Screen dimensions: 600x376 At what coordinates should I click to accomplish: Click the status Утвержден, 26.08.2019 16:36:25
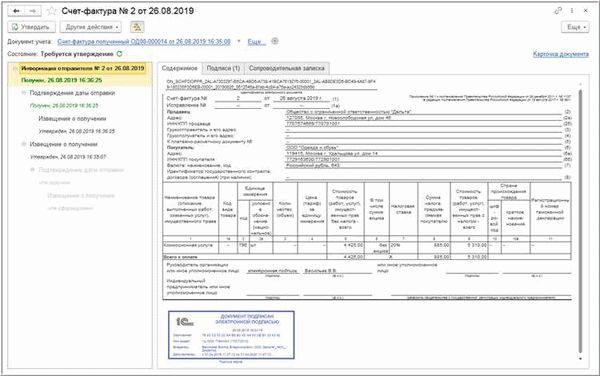click(x=77, y=131)
